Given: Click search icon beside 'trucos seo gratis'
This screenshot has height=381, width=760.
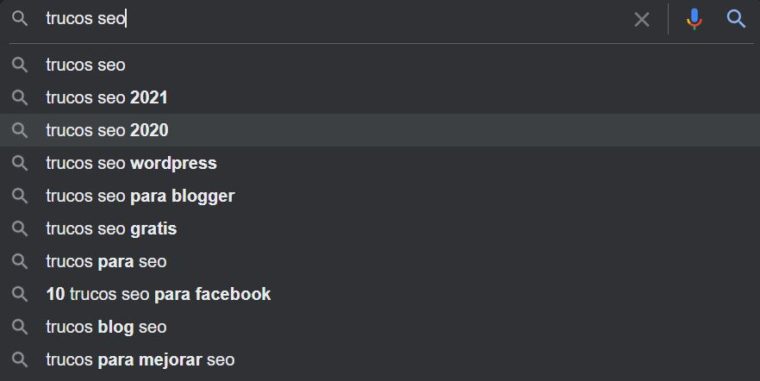Looking at the screenshot, I should click(20, 228).
